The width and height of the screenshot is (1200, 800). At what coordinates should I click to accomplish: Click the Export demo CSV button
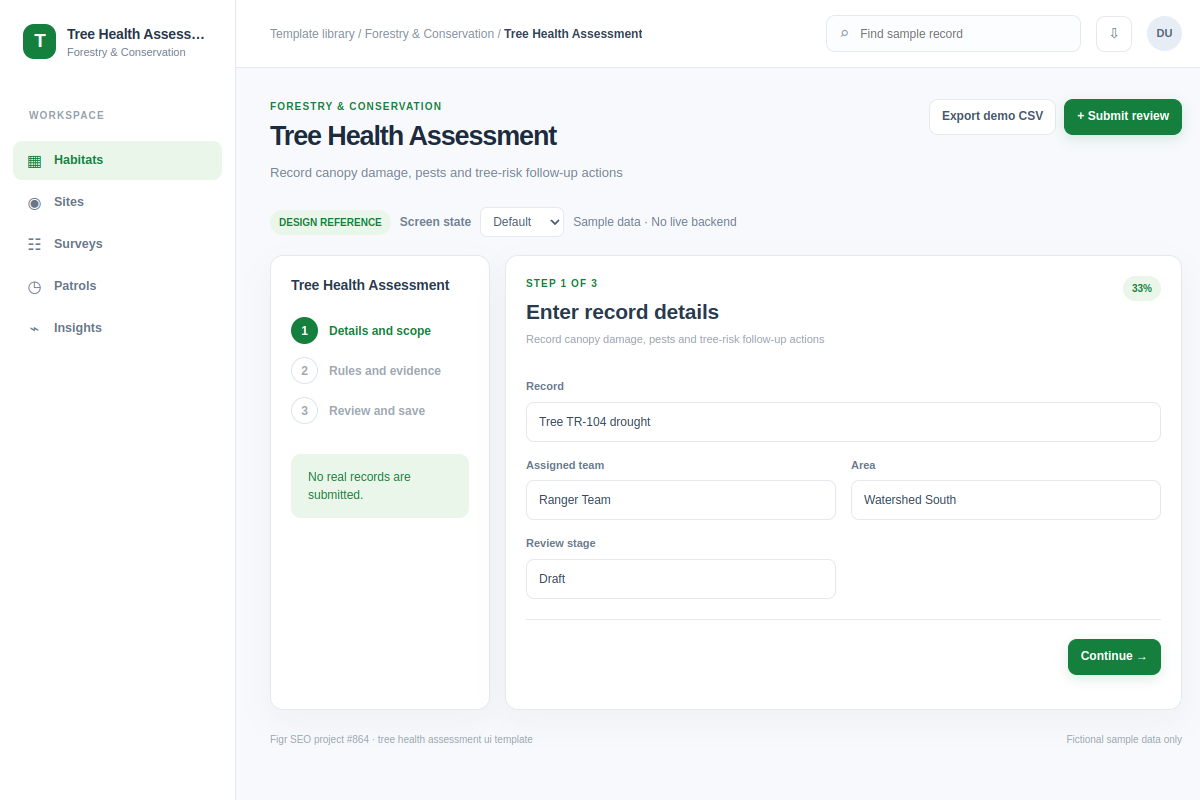(992, 116)
